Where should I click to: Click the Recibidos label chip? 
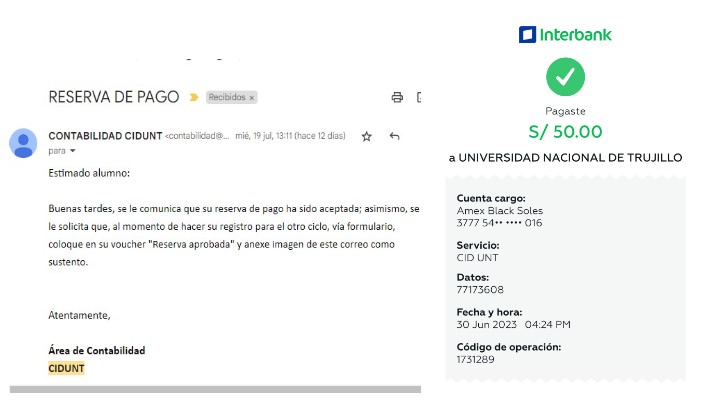tap(226, 98)
